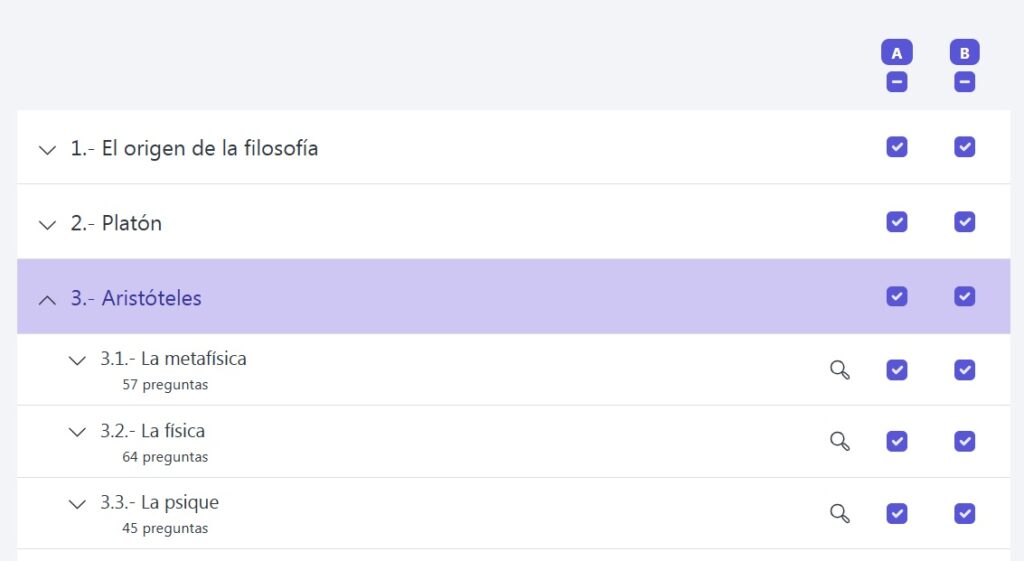Click magnifier icon for La metafísica
This screenshot has height=561, width=1024.
[x=840, y=370]
